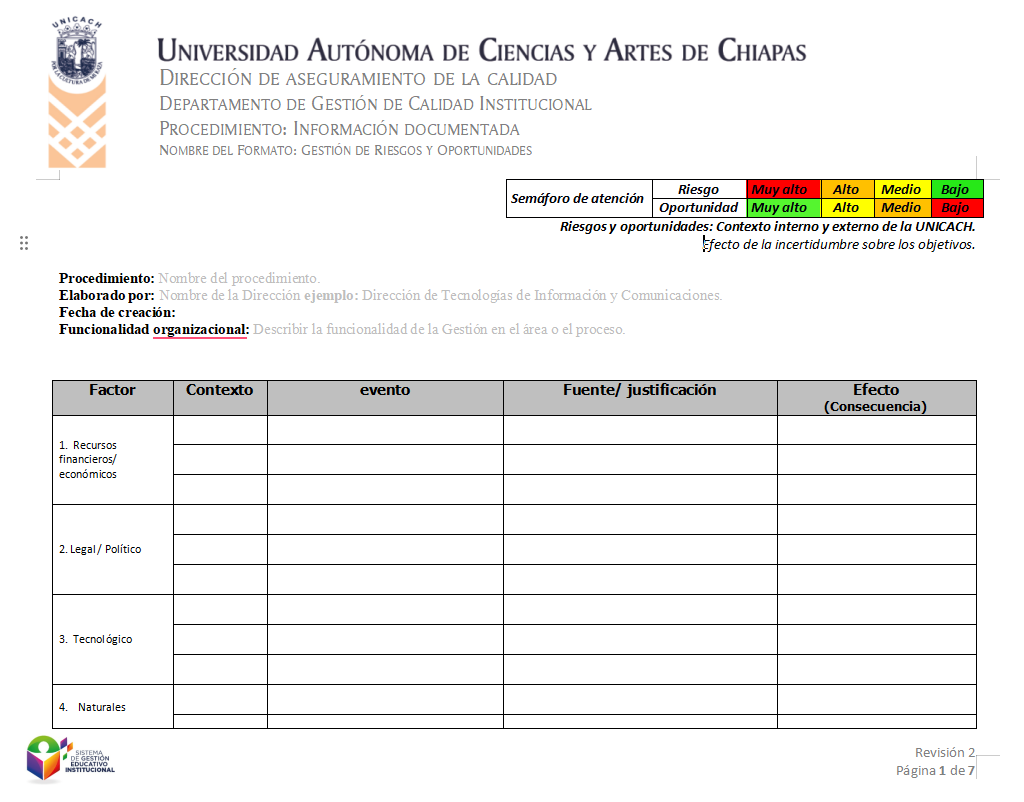Click the 'Semáforo de atención' label cell
This screenshot has height=802, width=1024.
click(577, 199)
